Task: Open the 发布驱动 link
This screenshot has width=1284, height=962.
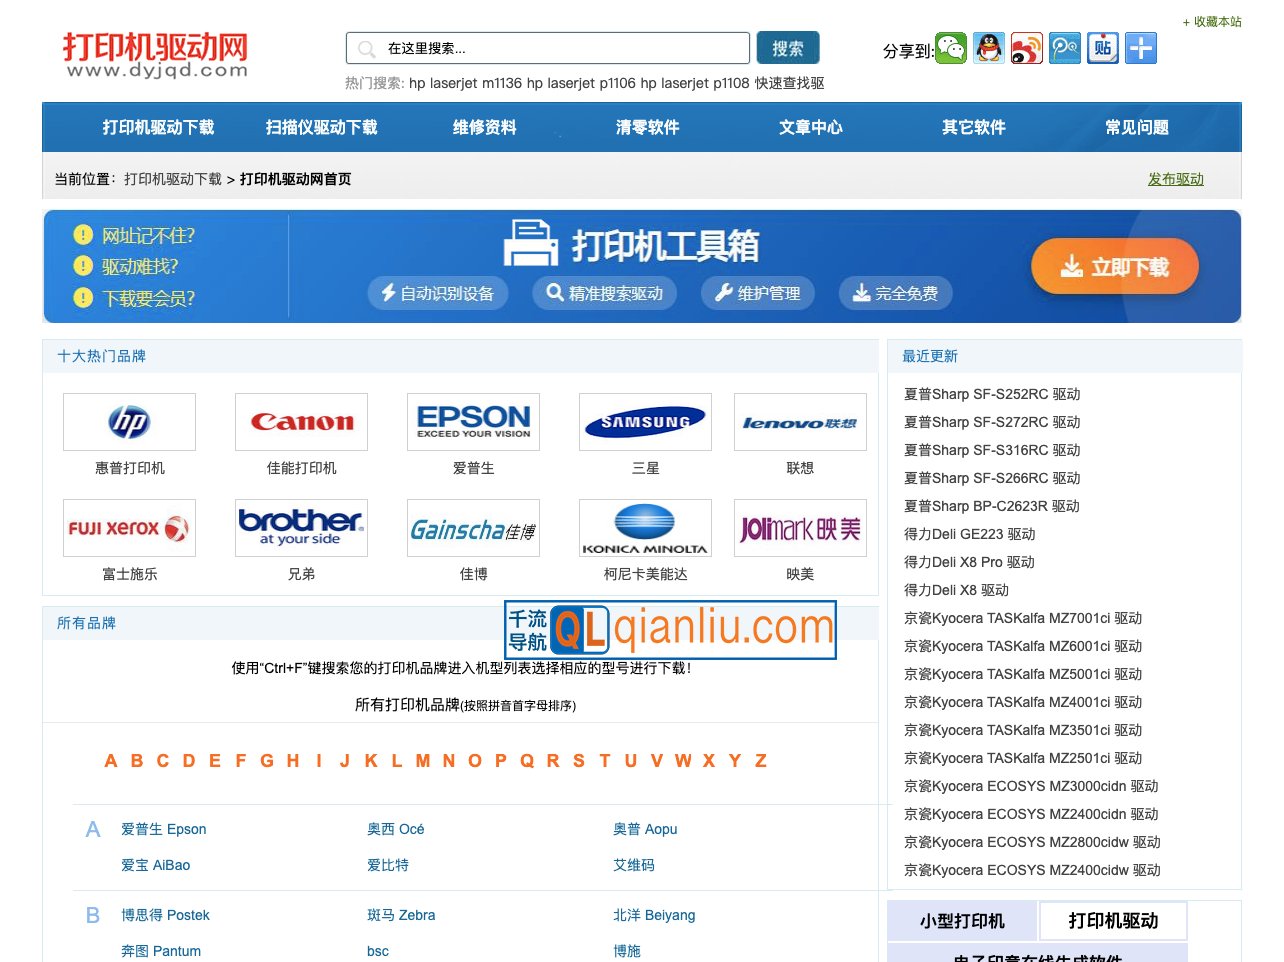Action: (1176, 179)
